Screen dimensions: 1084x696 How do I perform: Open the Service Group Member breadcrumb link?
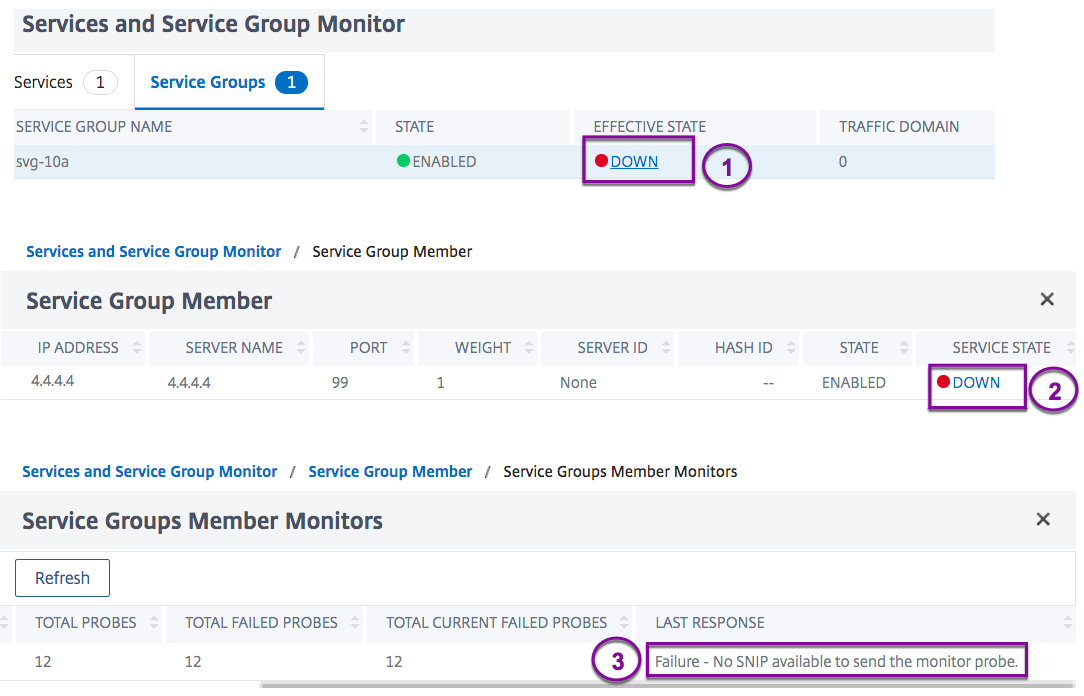390,471
